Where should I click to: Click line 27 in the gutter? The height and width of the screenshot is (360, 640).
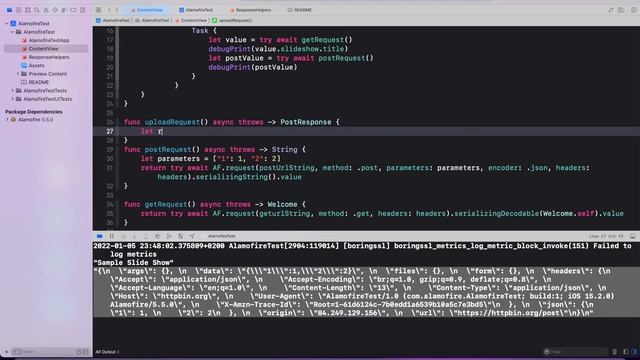coord(109,131)
